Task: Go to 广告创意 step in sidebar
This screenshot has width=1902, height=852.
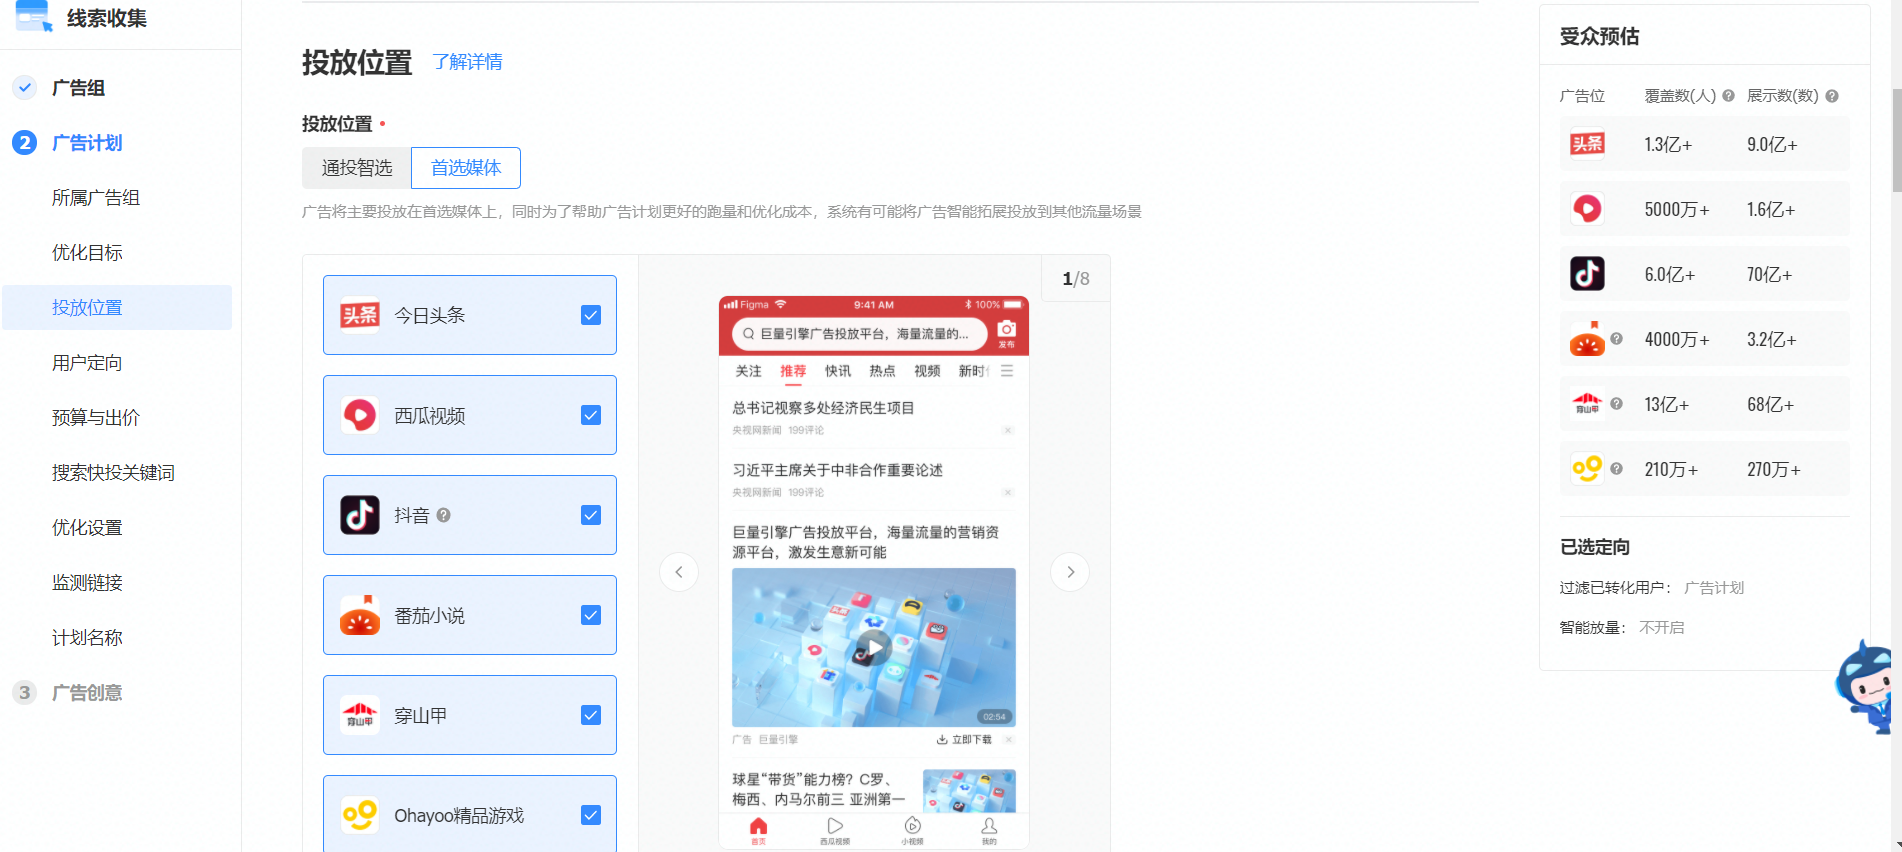Action: [x=87, y=693]
